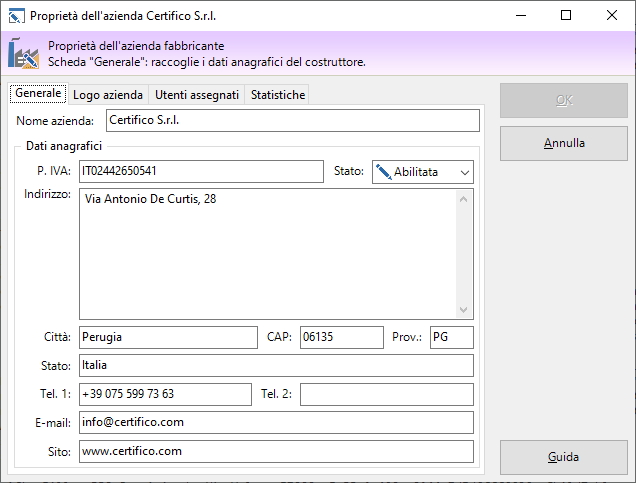Click the pencil icon in Stato combo
This screenshot has height=483, width=636.
[x=383, y=172]
